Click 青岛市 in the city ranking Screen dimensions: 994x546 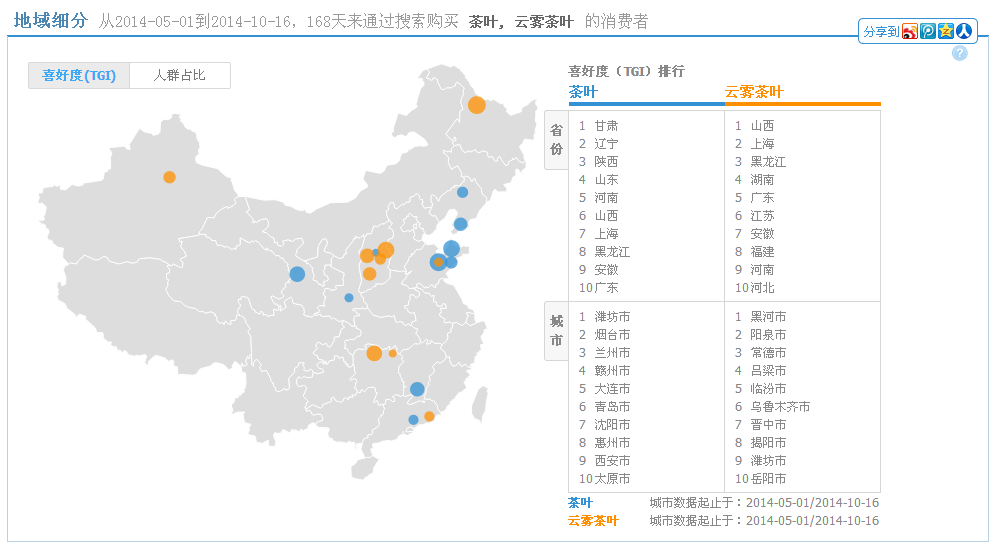tap(612, 406)
